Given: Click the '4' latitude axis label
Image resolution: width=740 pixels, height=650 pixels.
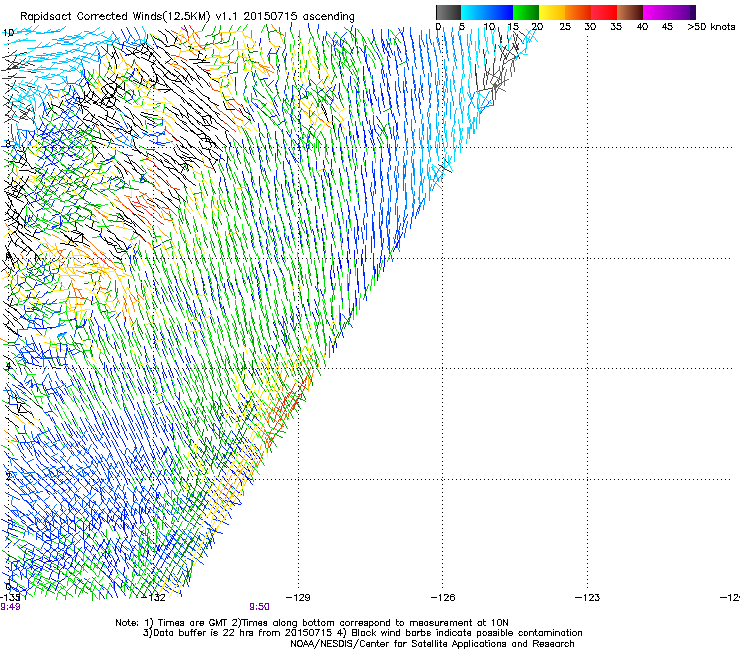Looking at the screenshot, I should tap(8, 366).
